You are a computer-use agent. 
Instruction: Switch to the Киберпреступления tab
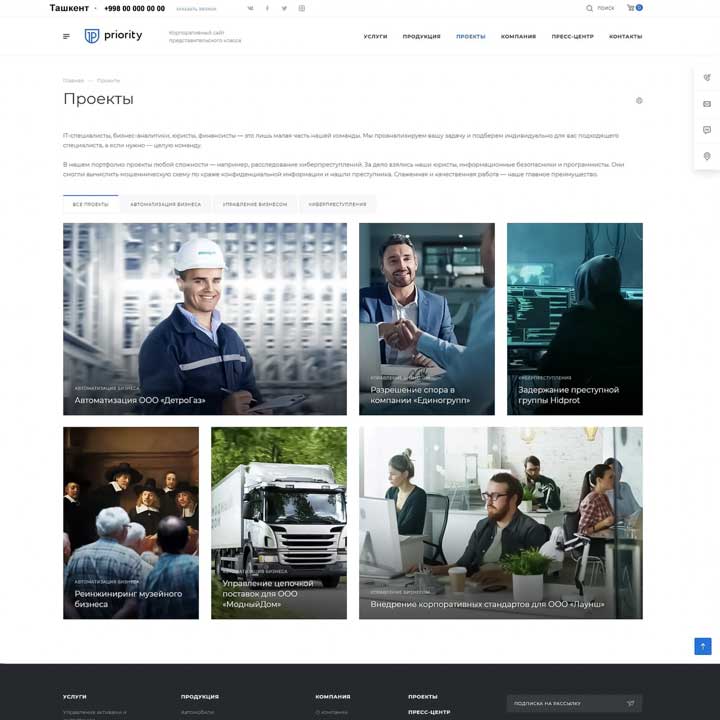pos(337,204)
